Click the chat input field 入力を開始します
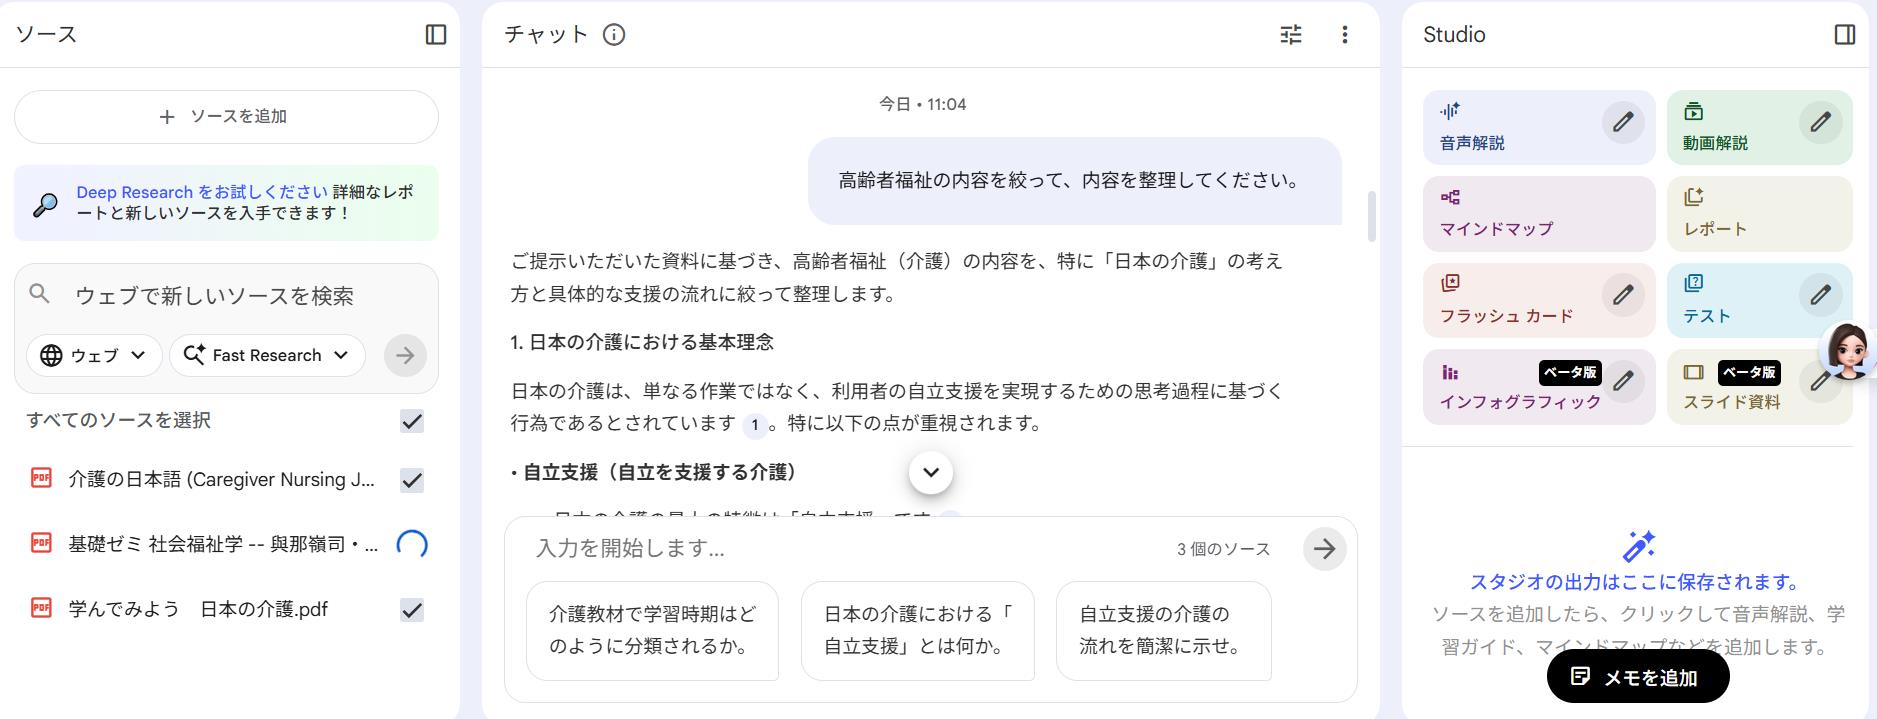The height and width of the screenshot is (719, 1877). tap(840, 548)
